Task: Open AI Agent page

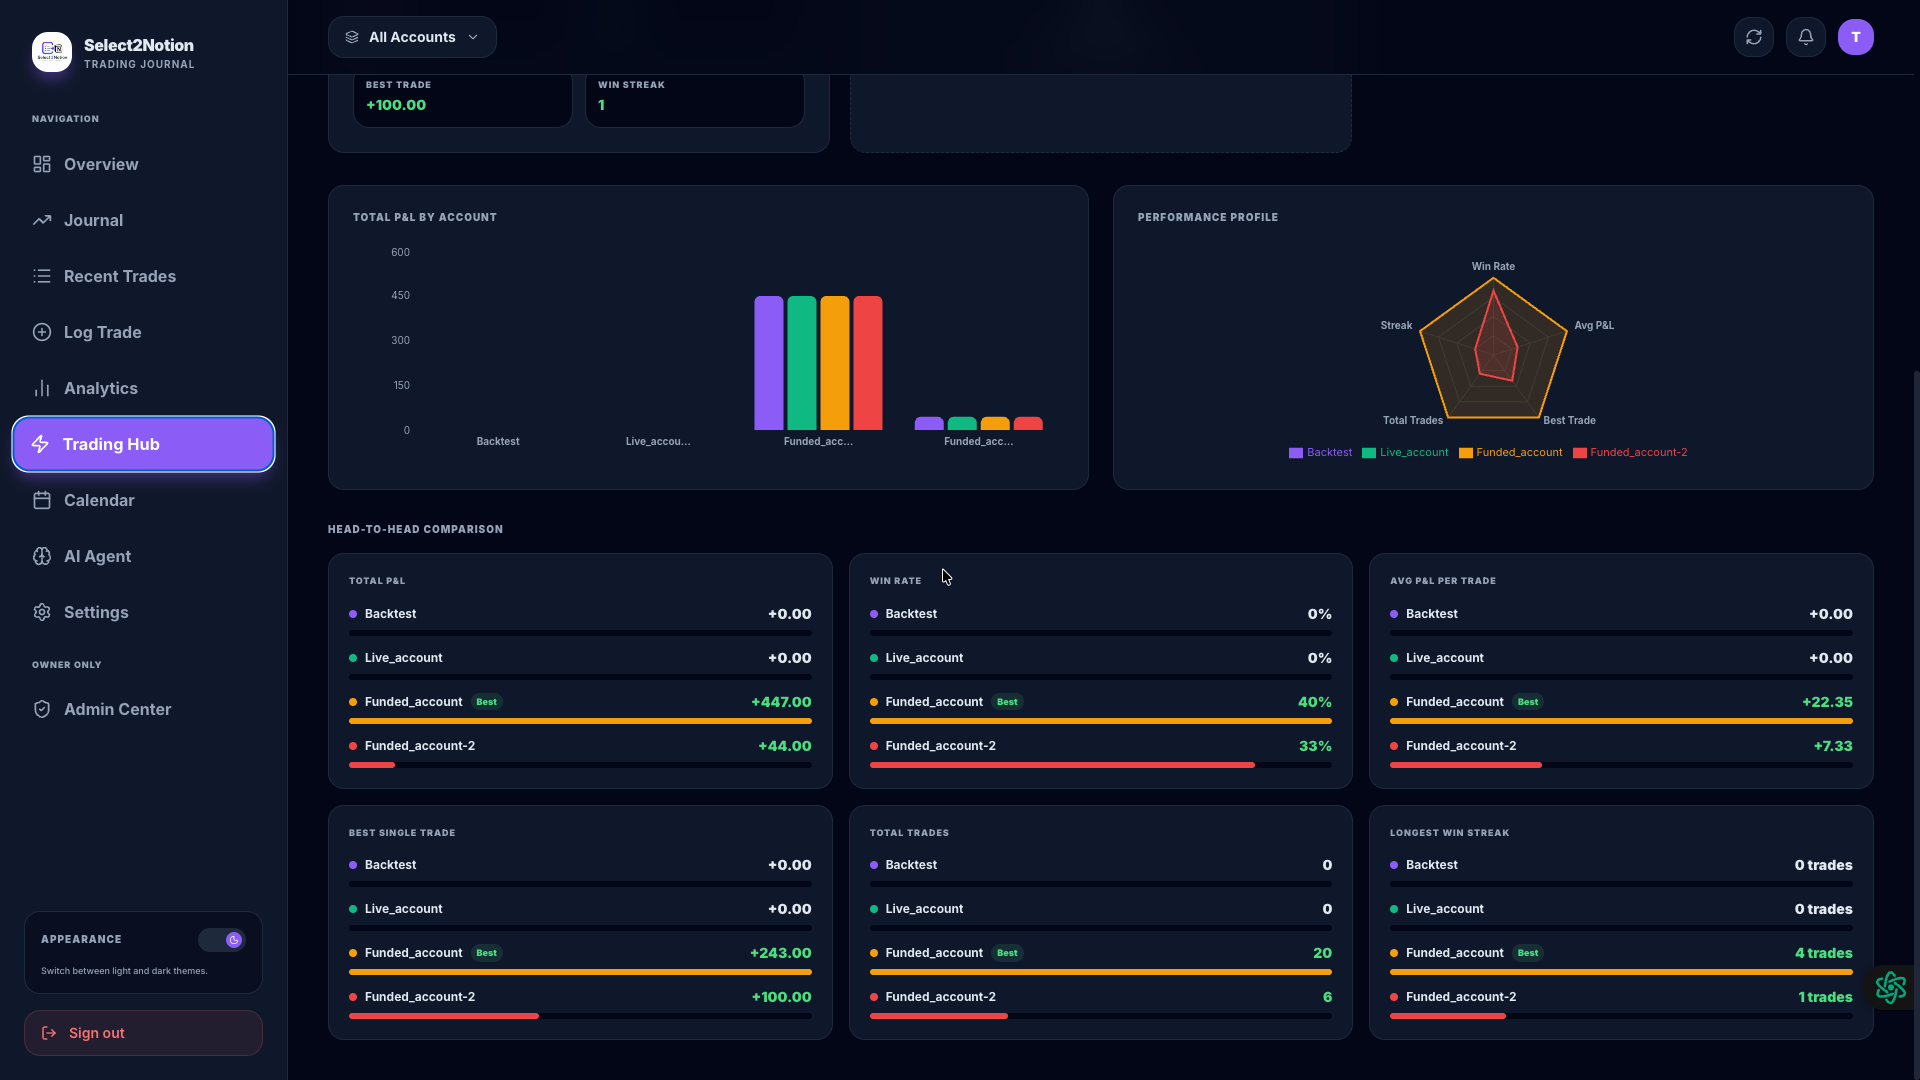Action: (x=143, y=556)
